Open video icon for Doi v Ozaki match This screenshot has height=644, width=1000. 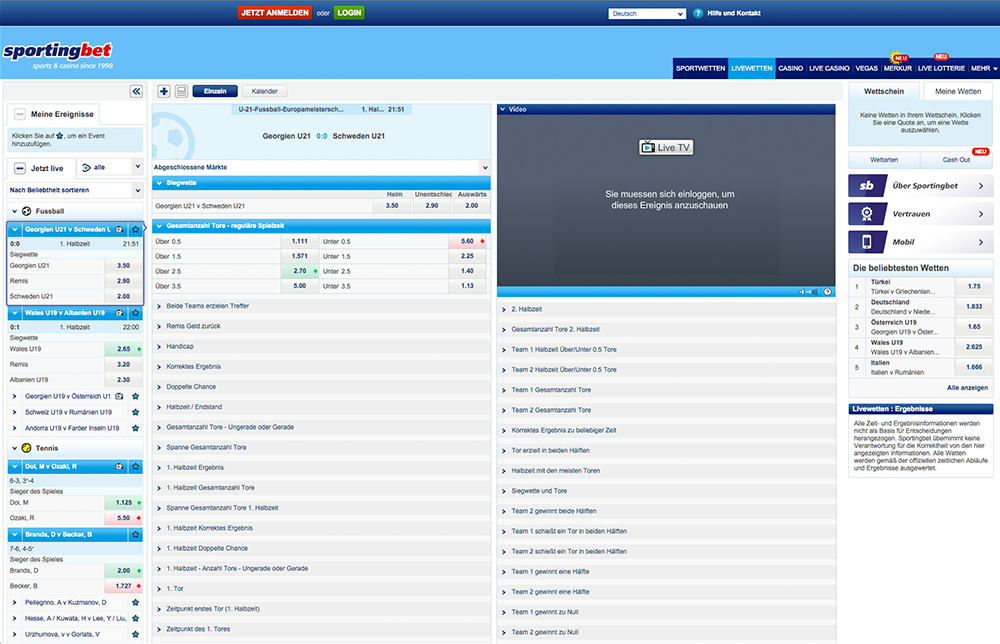click(119, 467)
